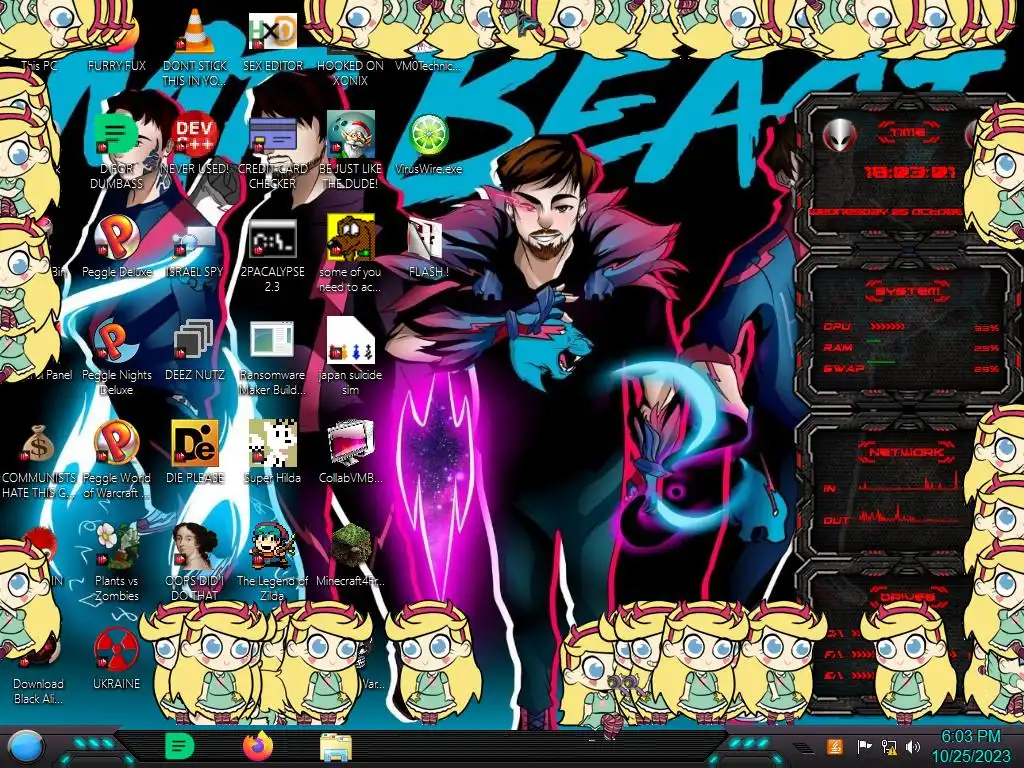Click the volume speaker tray icon
The width and height of the screenshot is (1024, 768).
pos(913,746)
